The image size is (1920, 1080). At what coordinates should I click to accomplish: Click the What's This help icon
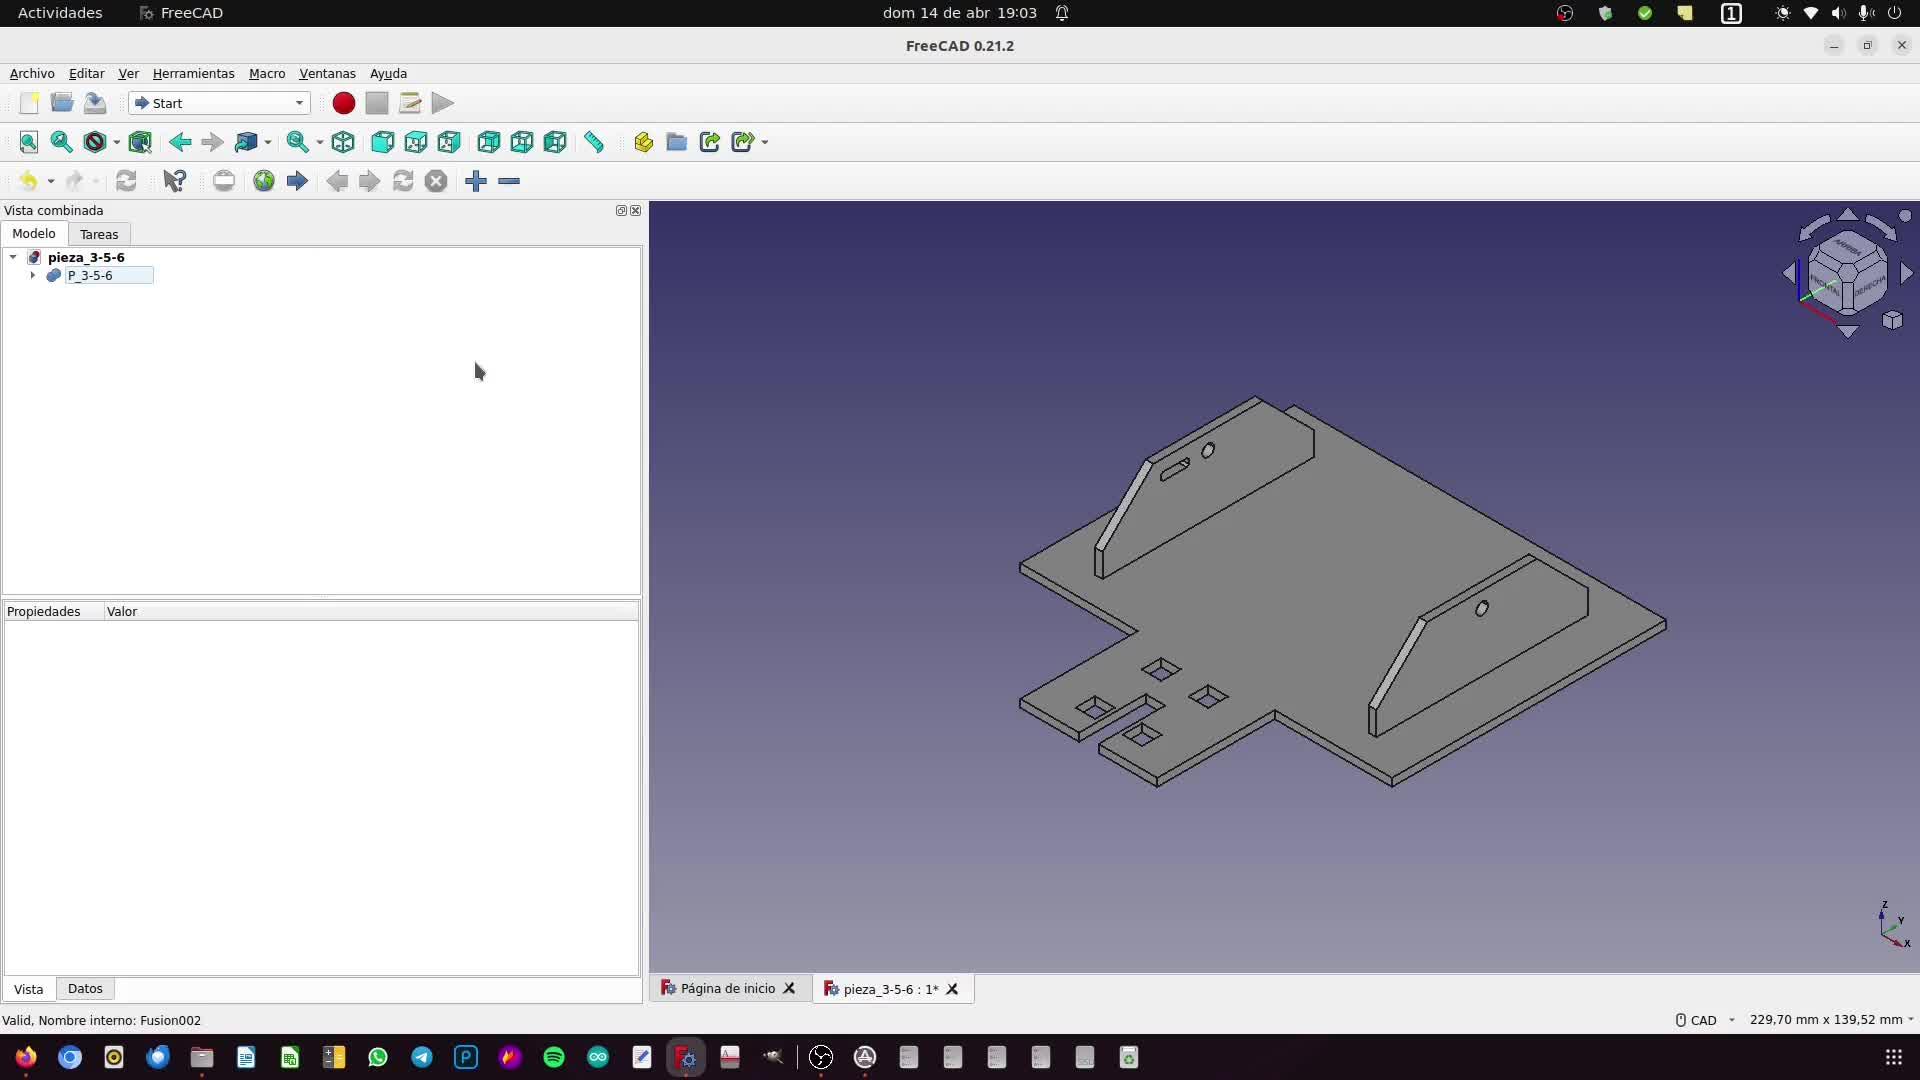point(175,181)
